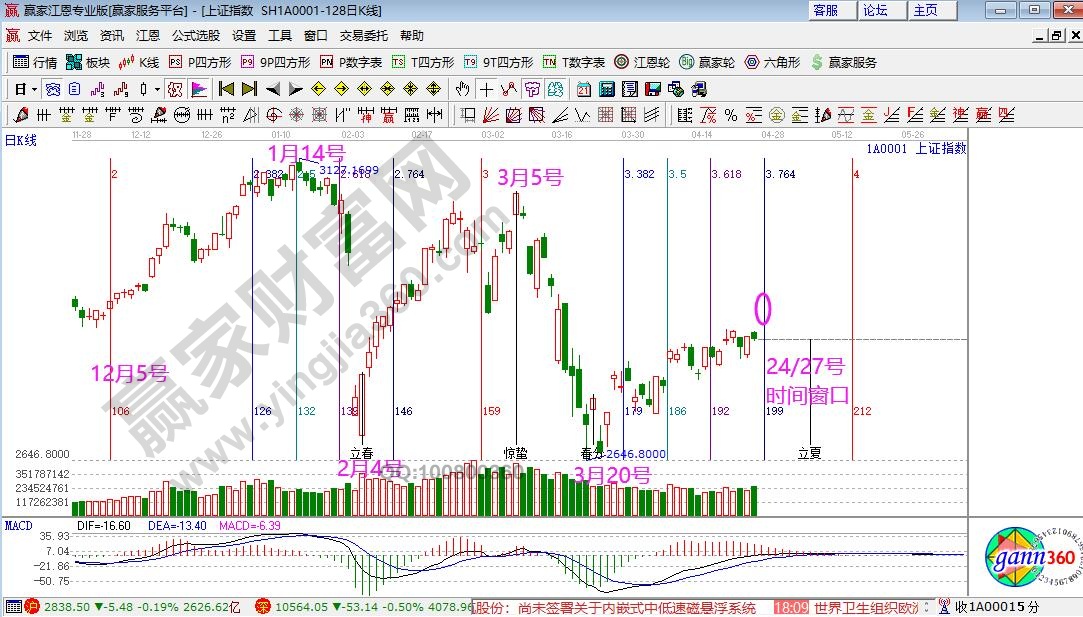Open the 9P四方形 tool
The image size is (1083, 617).
(x=276, y=62)
